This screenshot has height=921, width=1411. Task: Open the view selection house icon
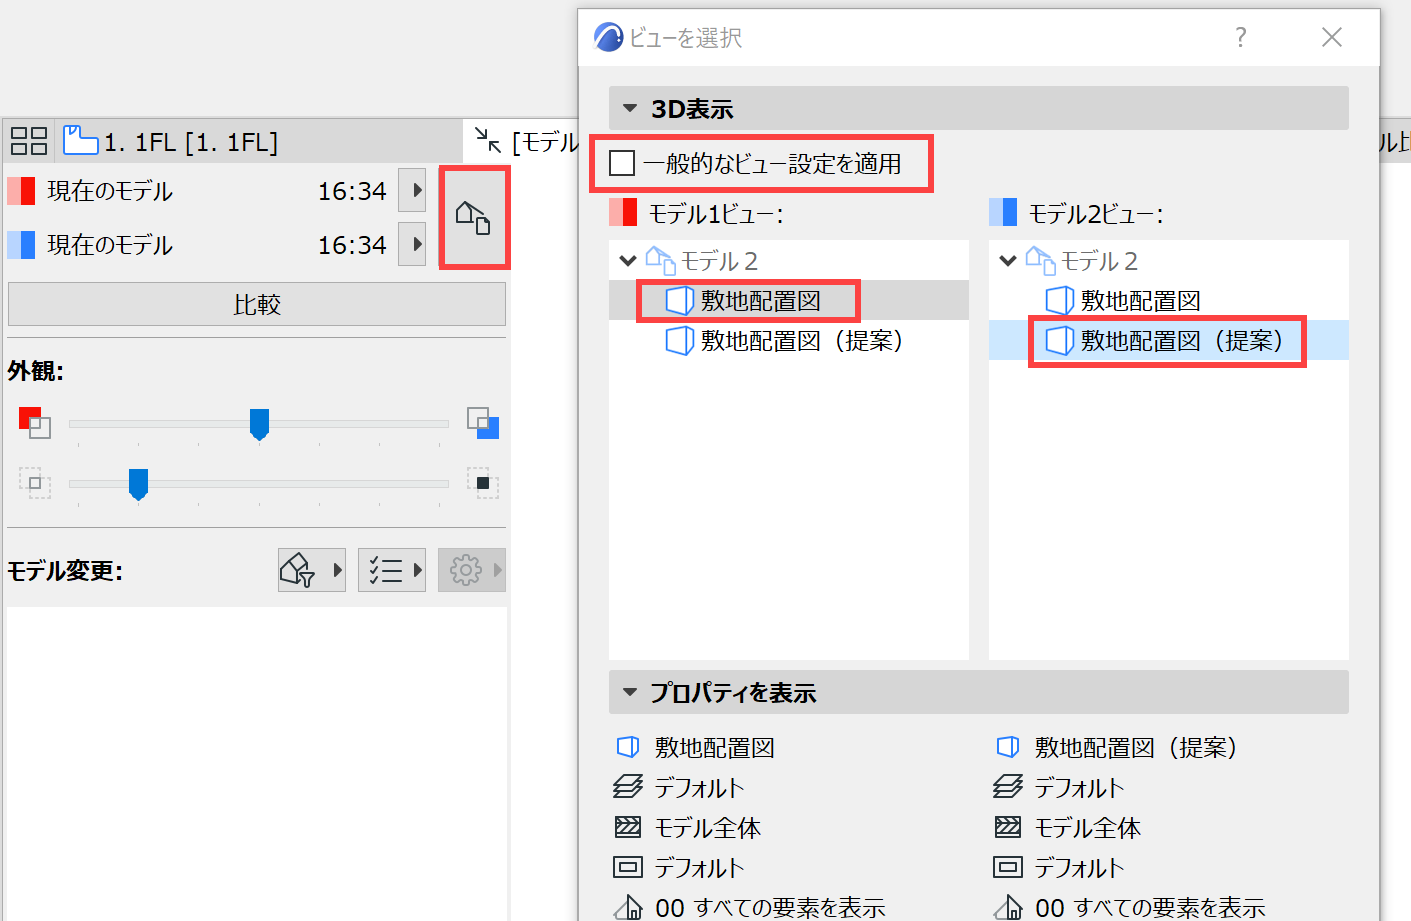pos(475,217)
